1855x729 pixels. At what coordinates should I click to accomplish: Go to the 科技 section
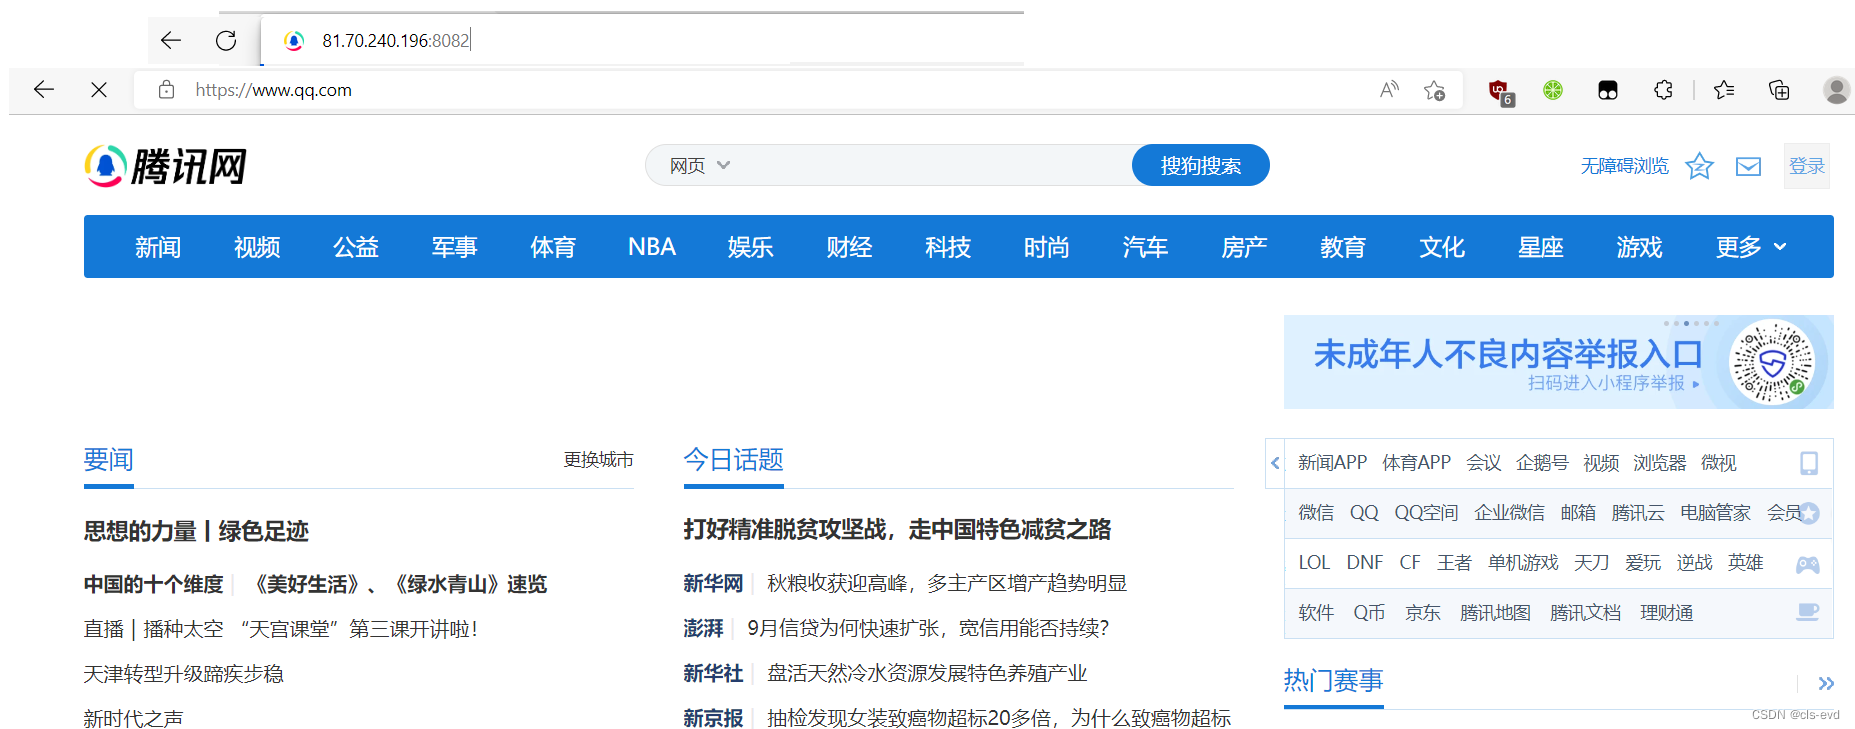[x=948, y=247]
